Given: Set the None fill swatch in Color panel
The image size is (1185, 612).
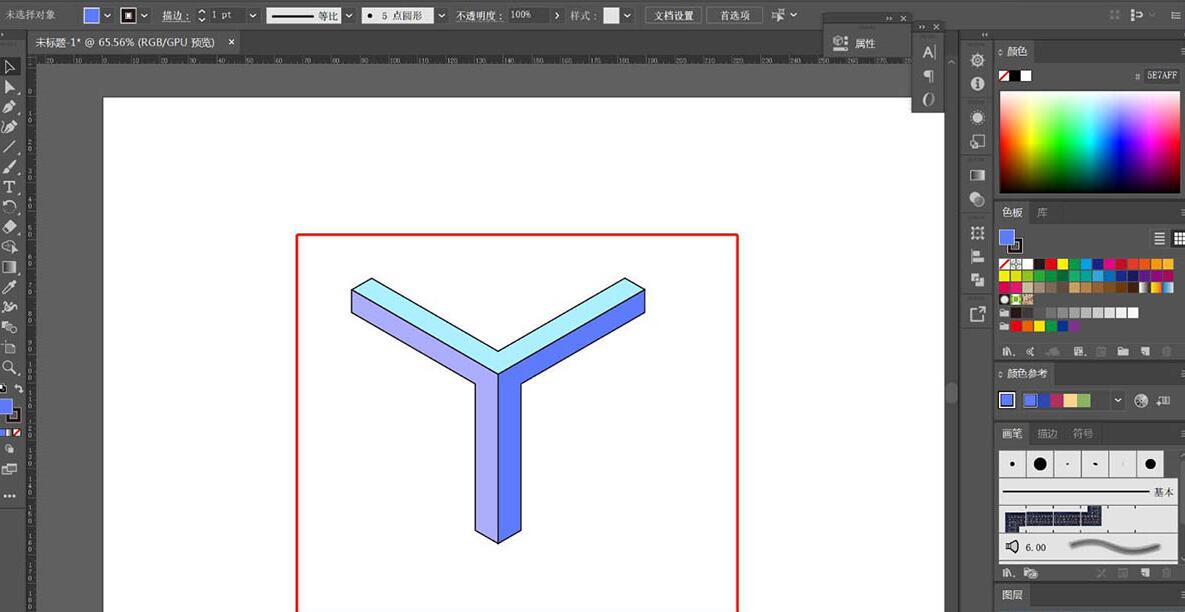Looking at the screenshot, I should point(1004,76).
